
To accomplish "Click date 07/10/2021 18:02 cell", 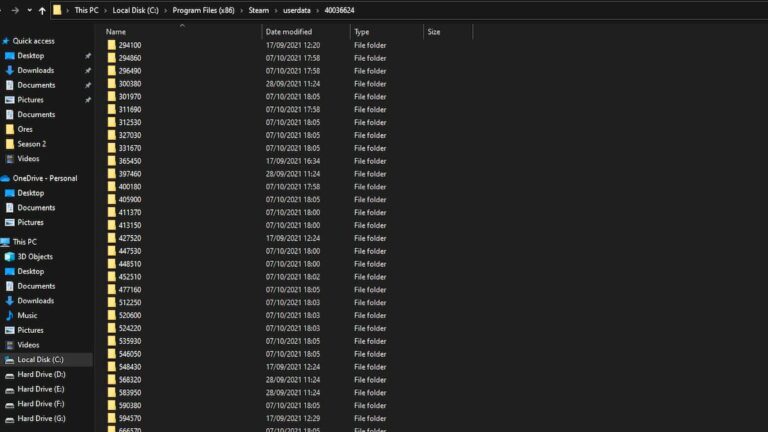I will coord(293,277).
